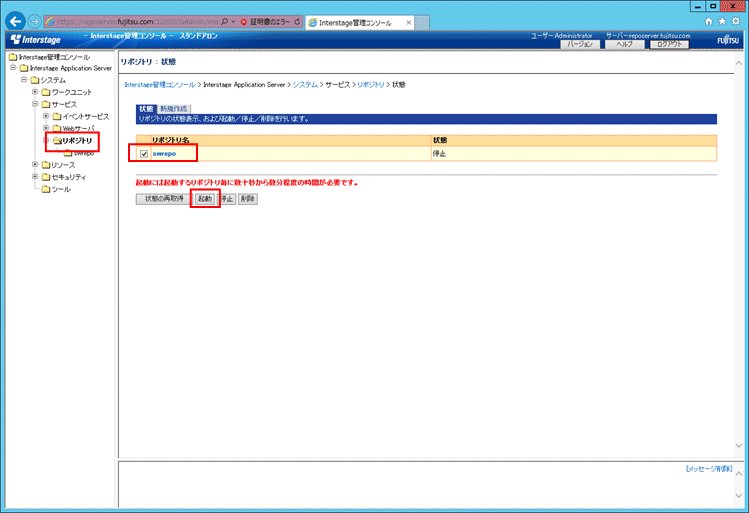
Task: Click folder icon next to ツール
Action: click(x=46, y=190)
